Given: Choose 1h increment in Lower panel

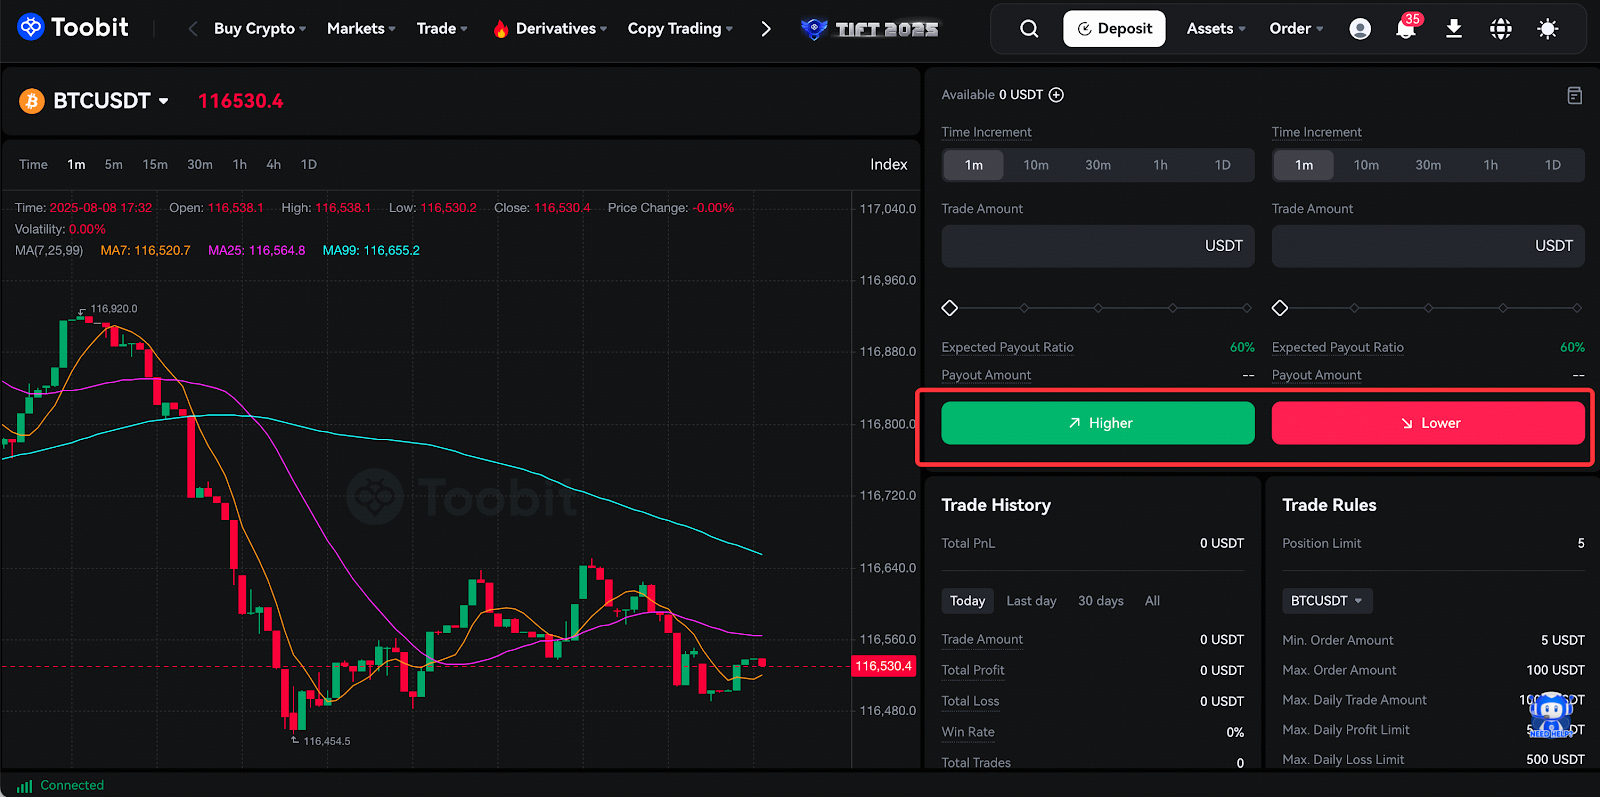Looking at the screenshot, I should point(1491,165).
